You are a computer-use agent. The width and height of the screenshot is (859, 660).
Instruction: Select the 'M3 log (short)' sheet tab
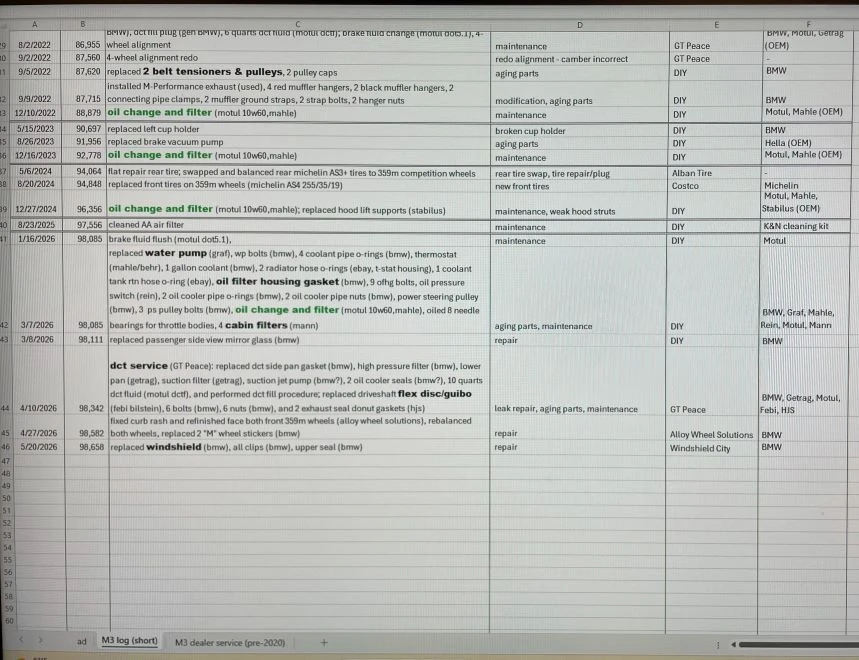click(x=129, y=641)
